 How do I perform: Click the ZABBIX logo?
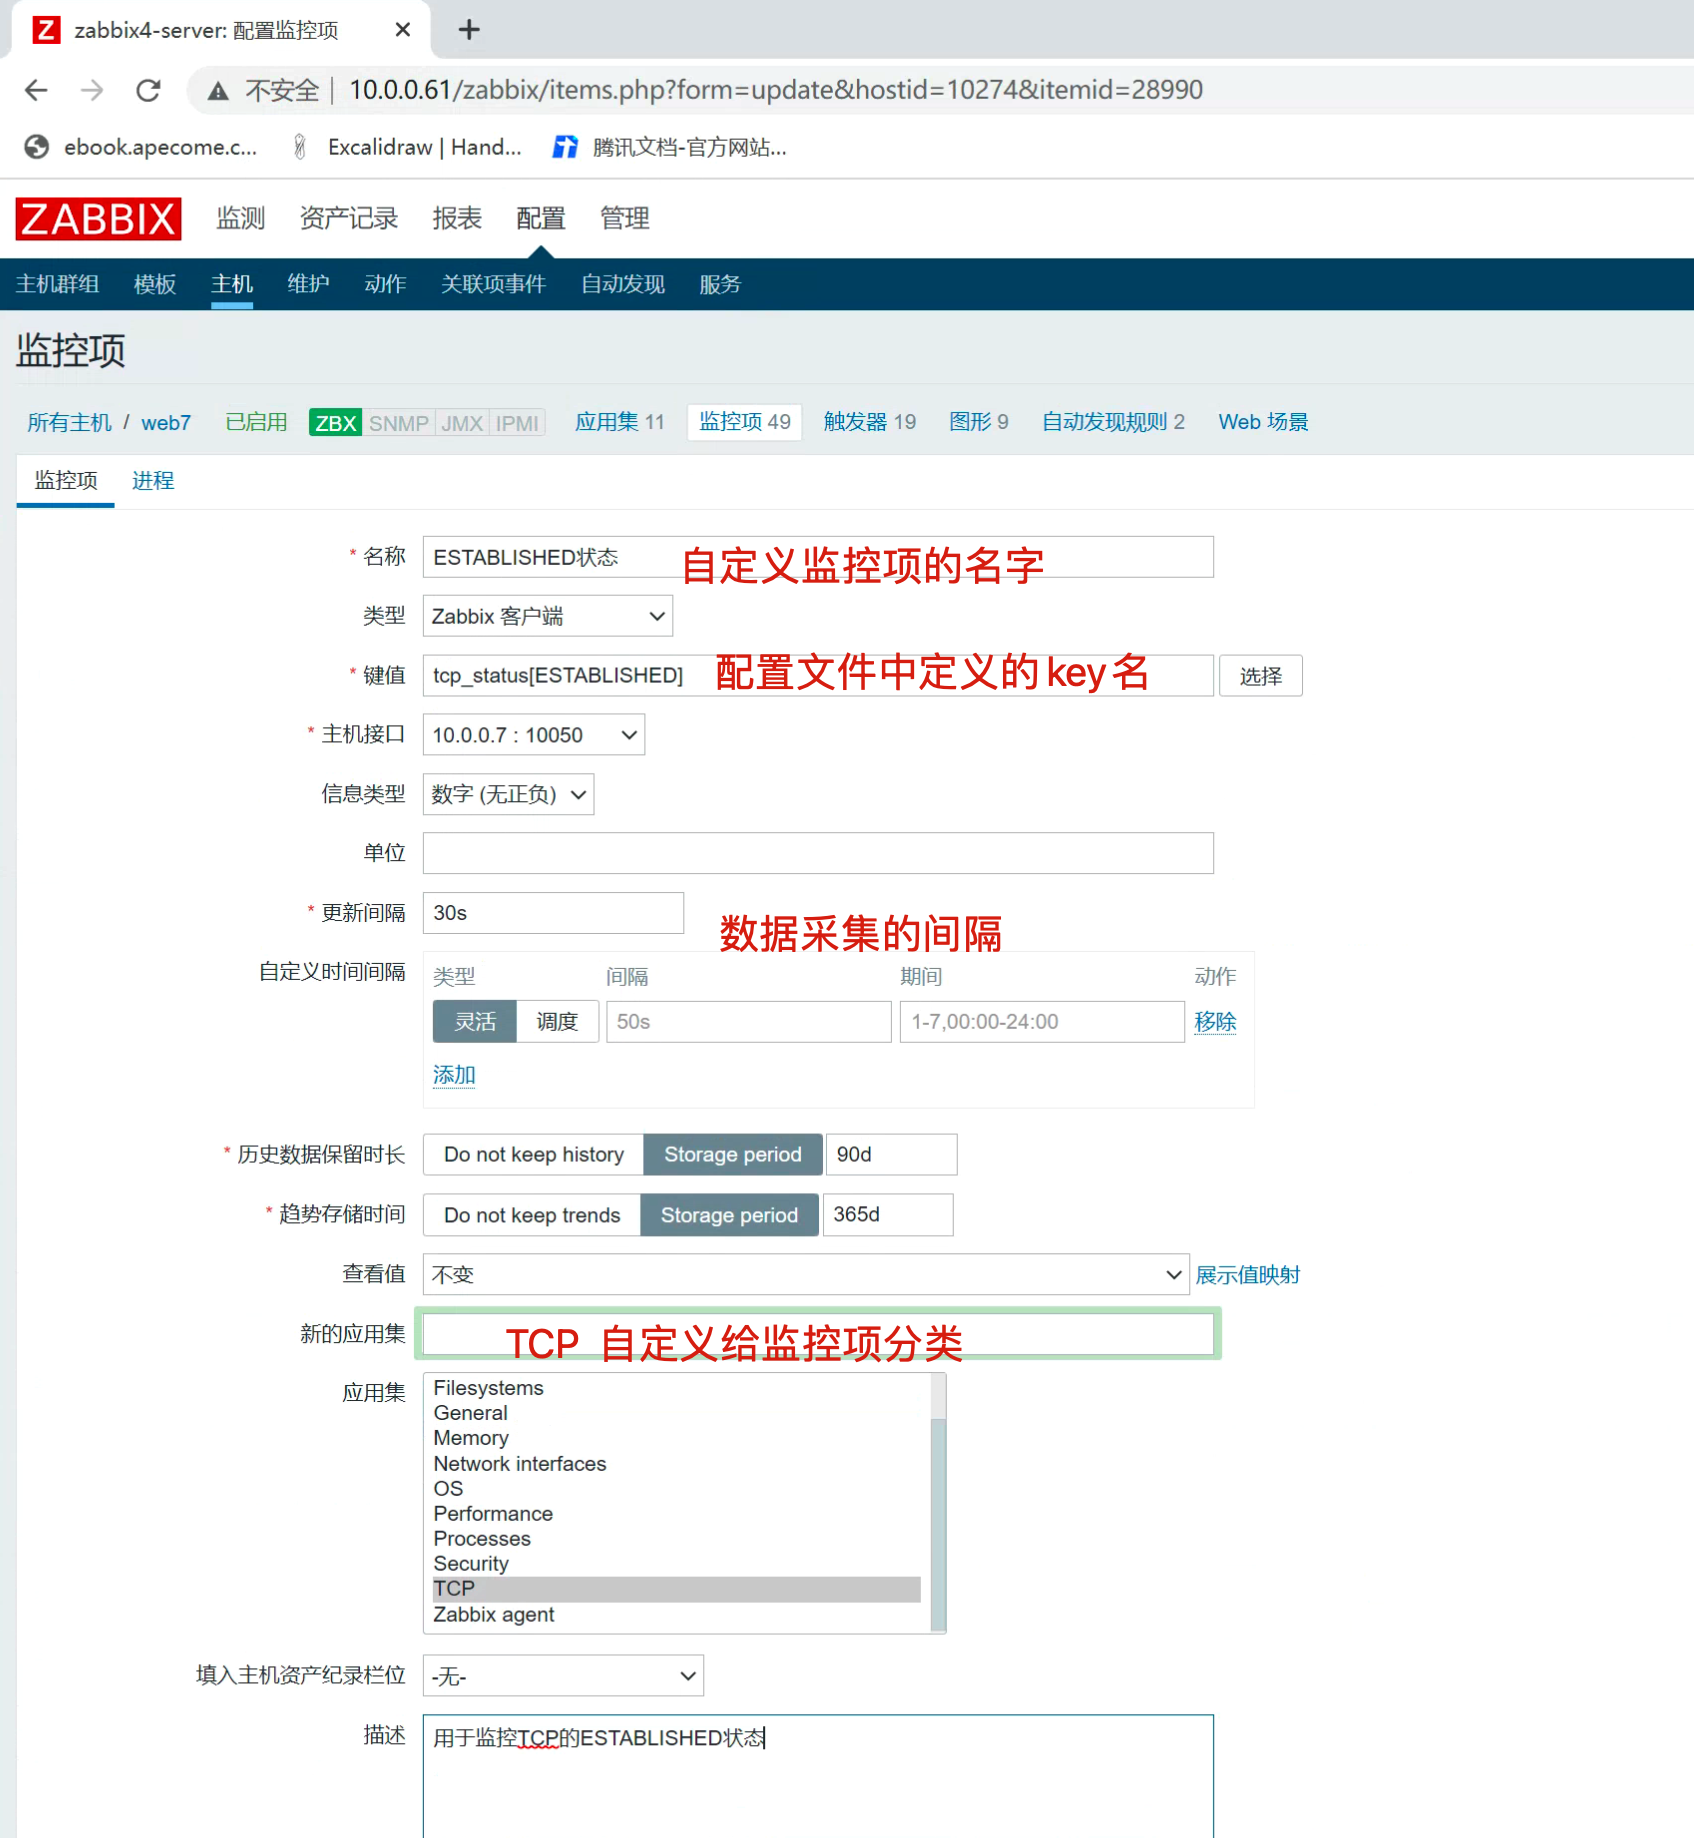tap(98, 219)
